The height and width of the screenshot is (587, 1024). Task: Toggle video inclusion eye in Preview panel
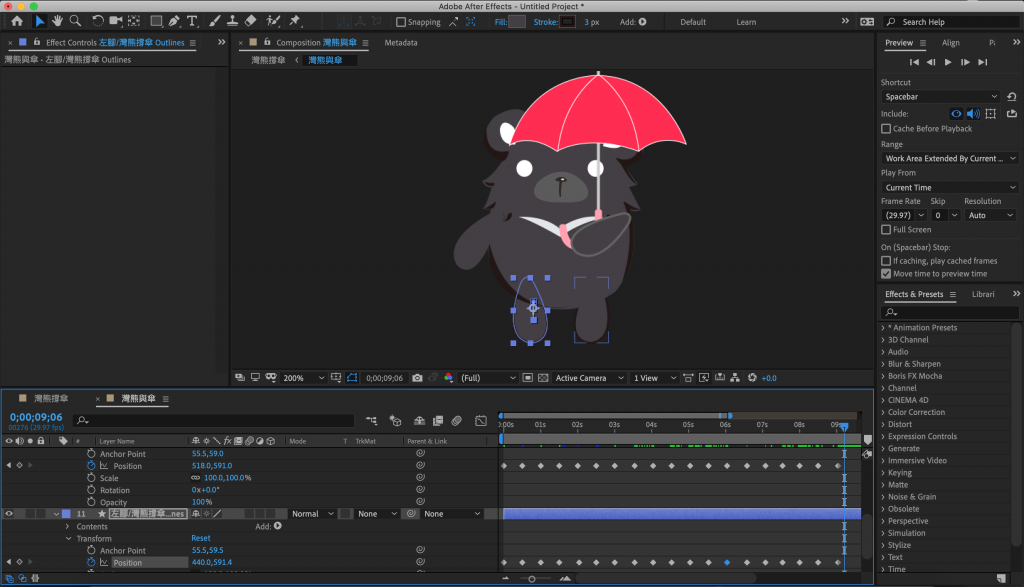tap(956, 114)
